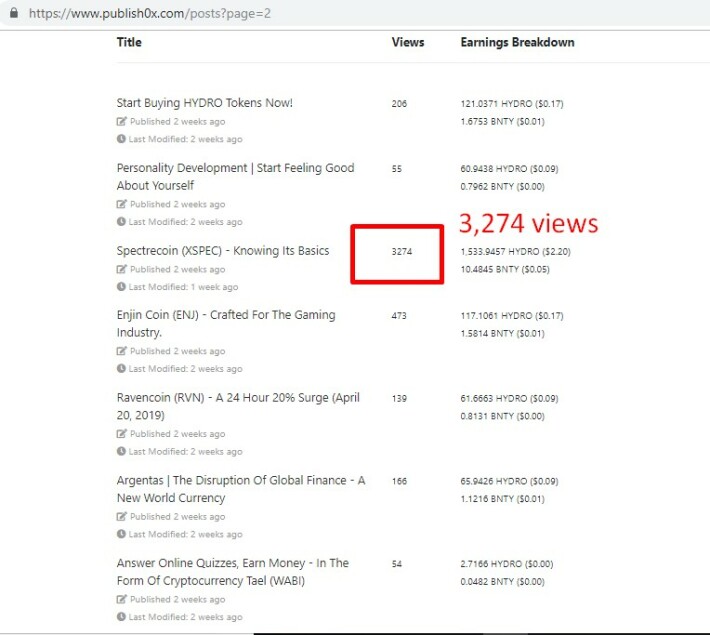Click published edit icon under Personality Development
The height and width of the screenshot is (635, 710).
pyautogui.click(x=121, y=204)
